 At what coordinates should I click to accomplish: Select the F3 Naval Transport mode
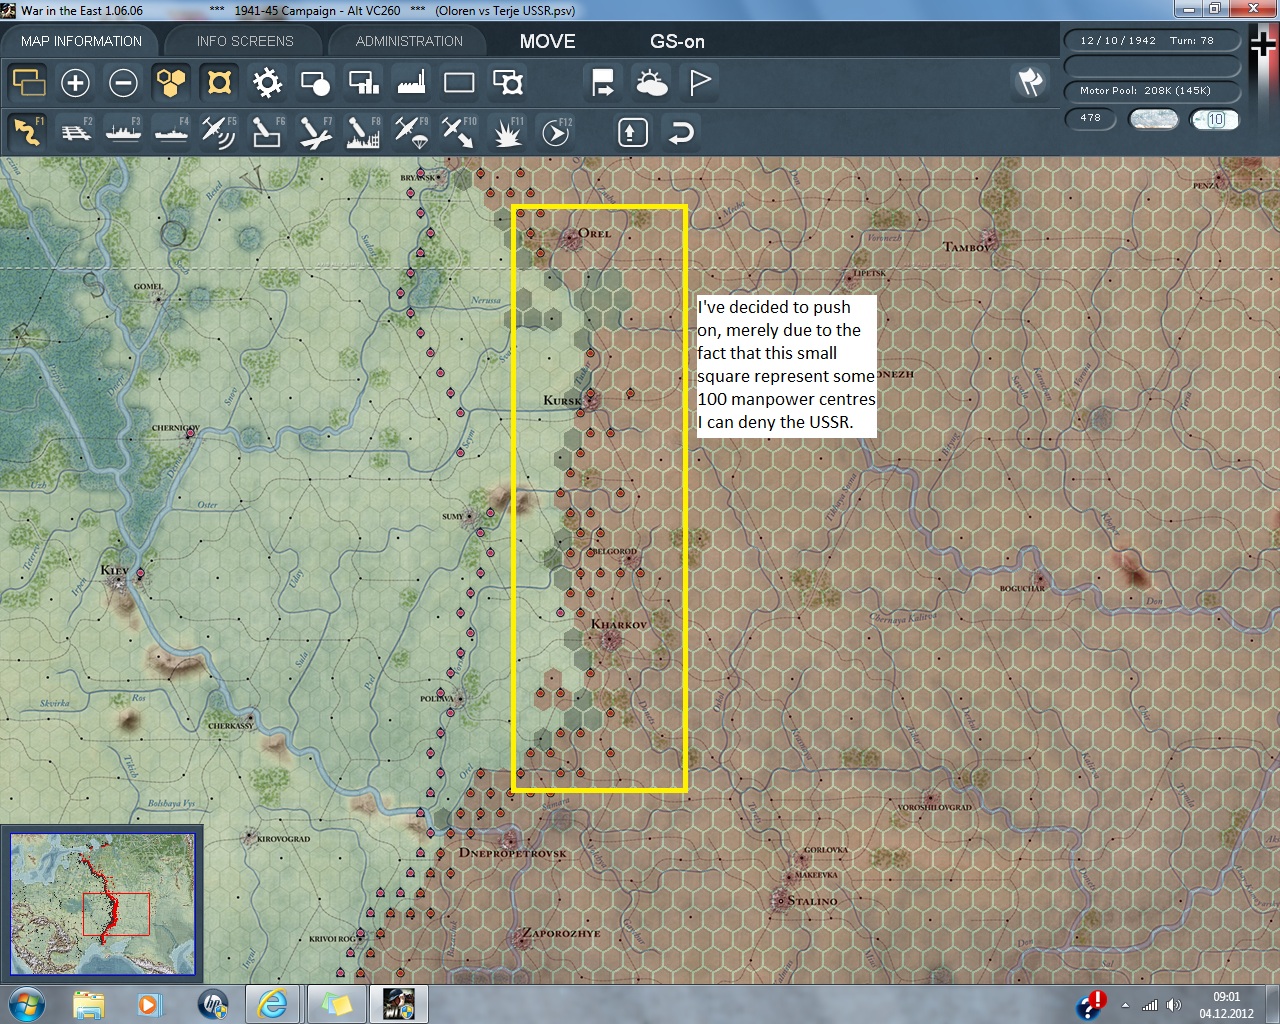[x=124, y=132]
